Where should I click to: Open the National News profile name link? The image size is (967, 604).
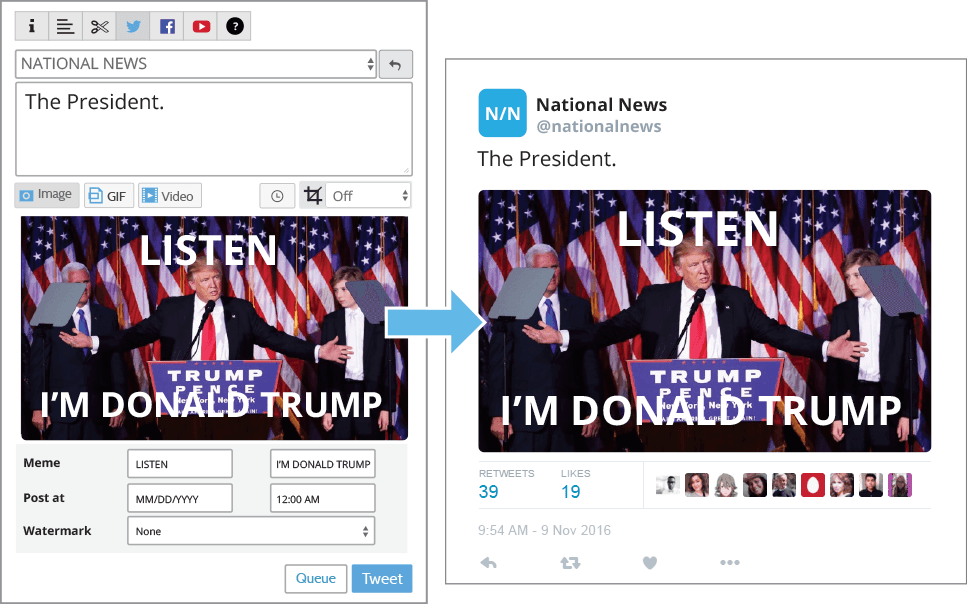(601, 105)
